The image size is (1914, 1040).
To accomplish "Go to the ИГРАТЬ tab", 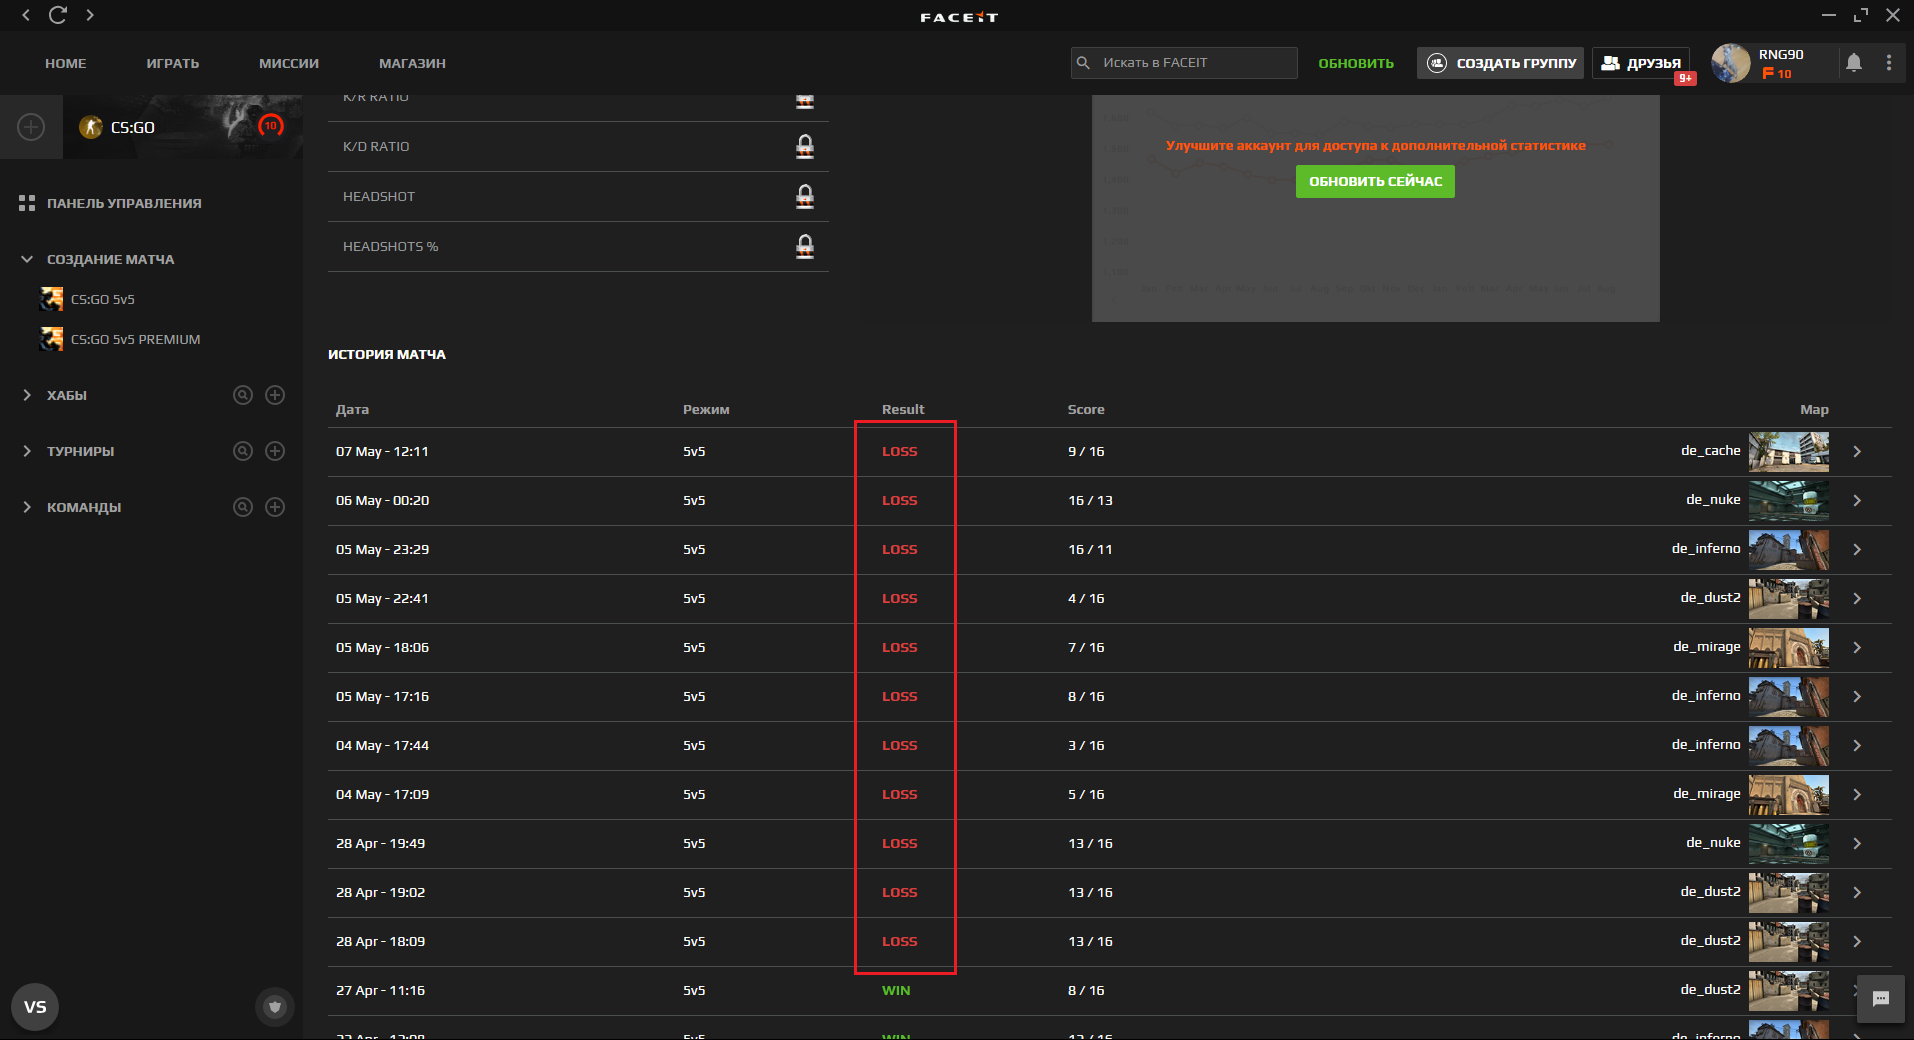I will point(173,63).
